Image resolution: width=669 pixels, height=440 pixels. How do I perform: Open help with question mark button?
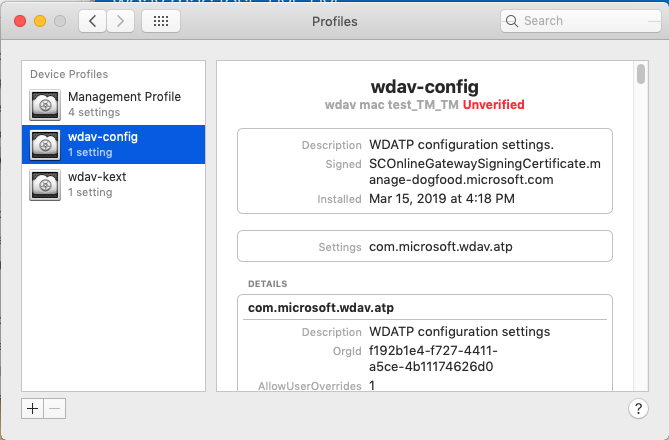(638, 408)
